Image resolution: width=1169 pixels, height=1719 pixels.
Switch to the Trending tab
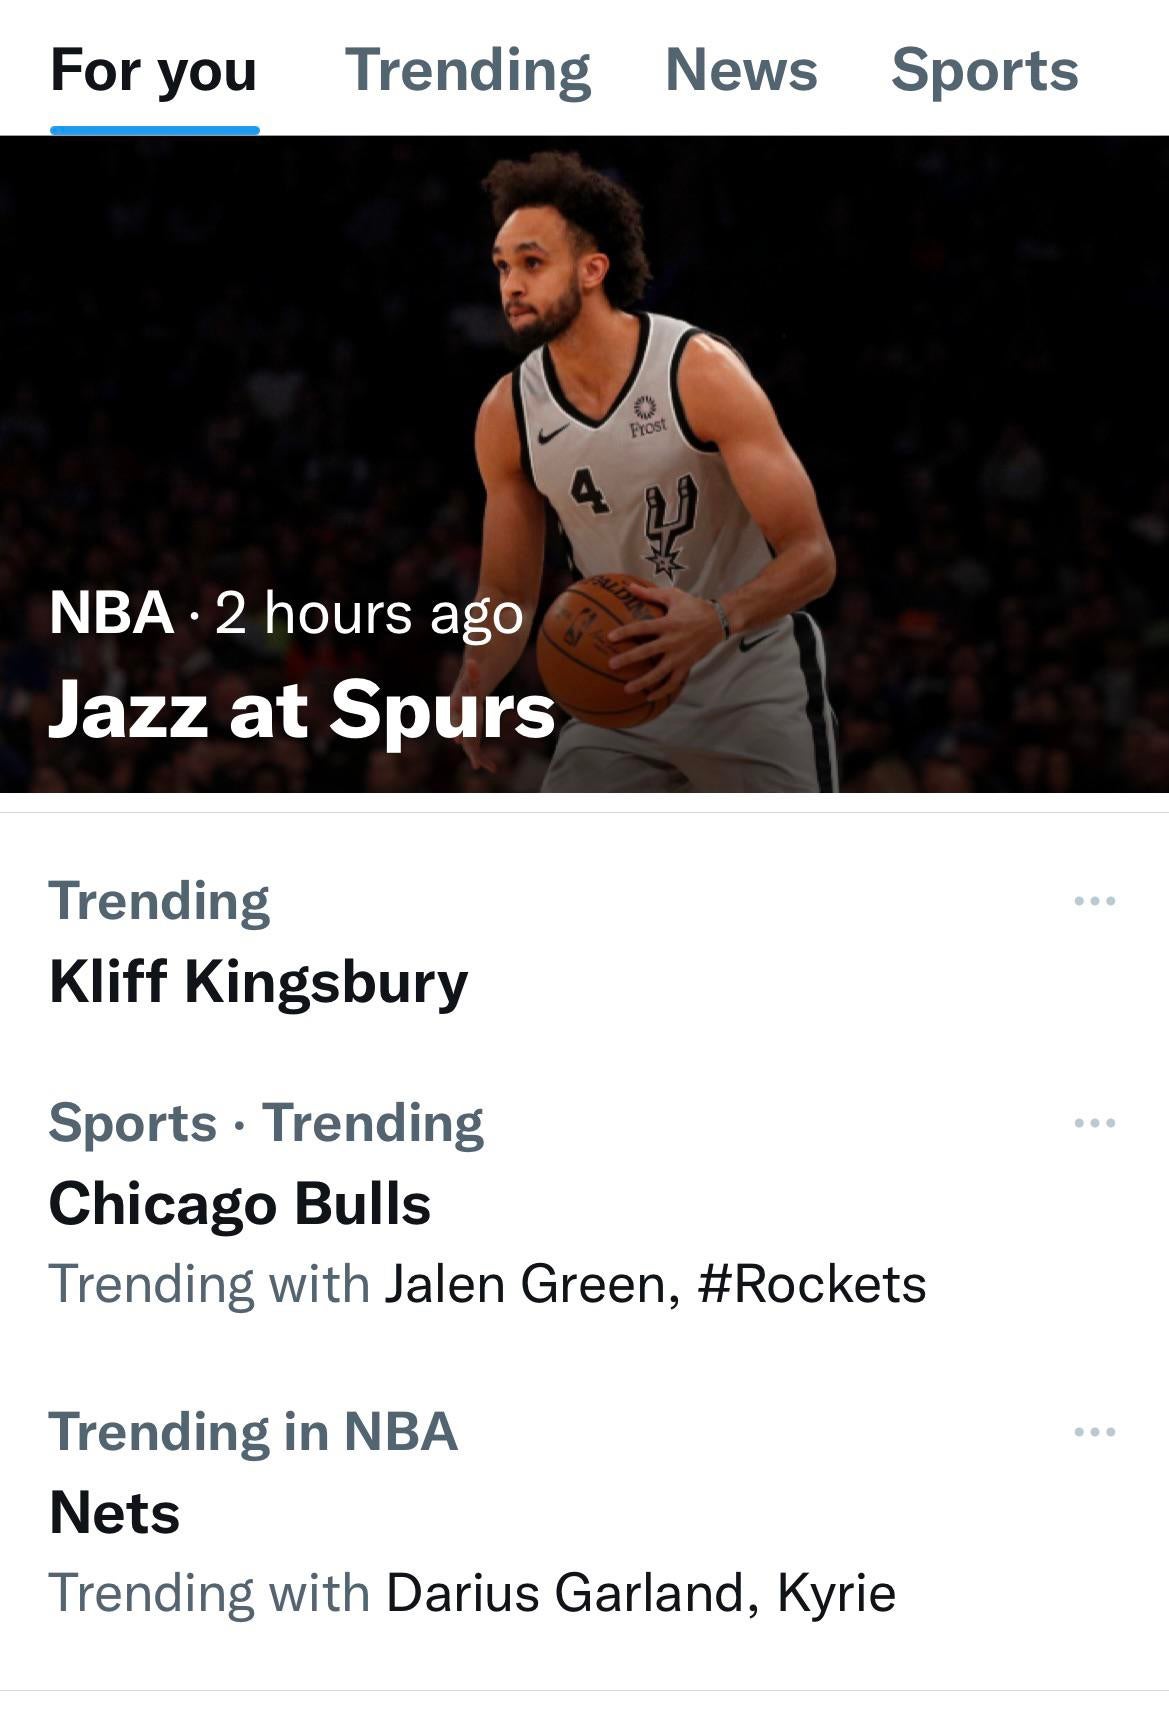coord(468,70)
